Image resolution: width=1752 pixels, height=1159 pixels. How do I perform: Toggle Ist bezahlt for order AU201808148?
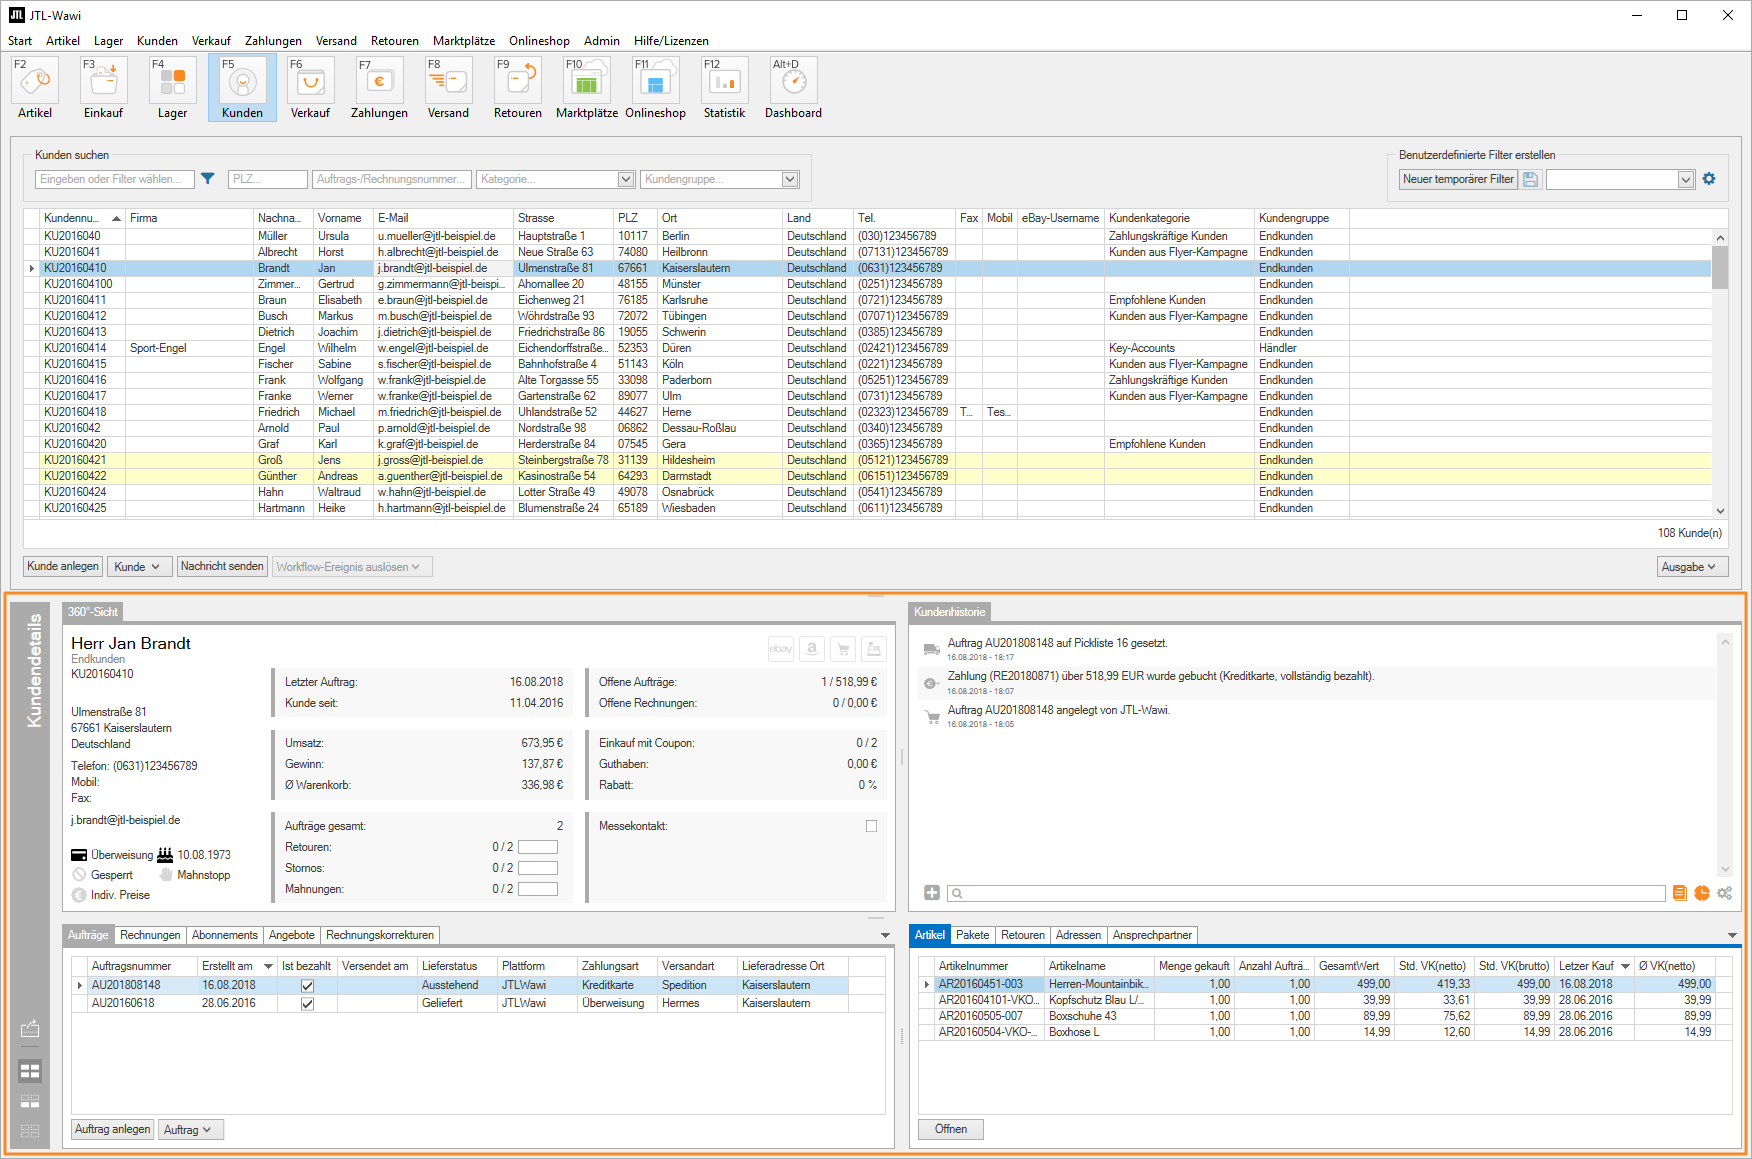click(307, 985)
